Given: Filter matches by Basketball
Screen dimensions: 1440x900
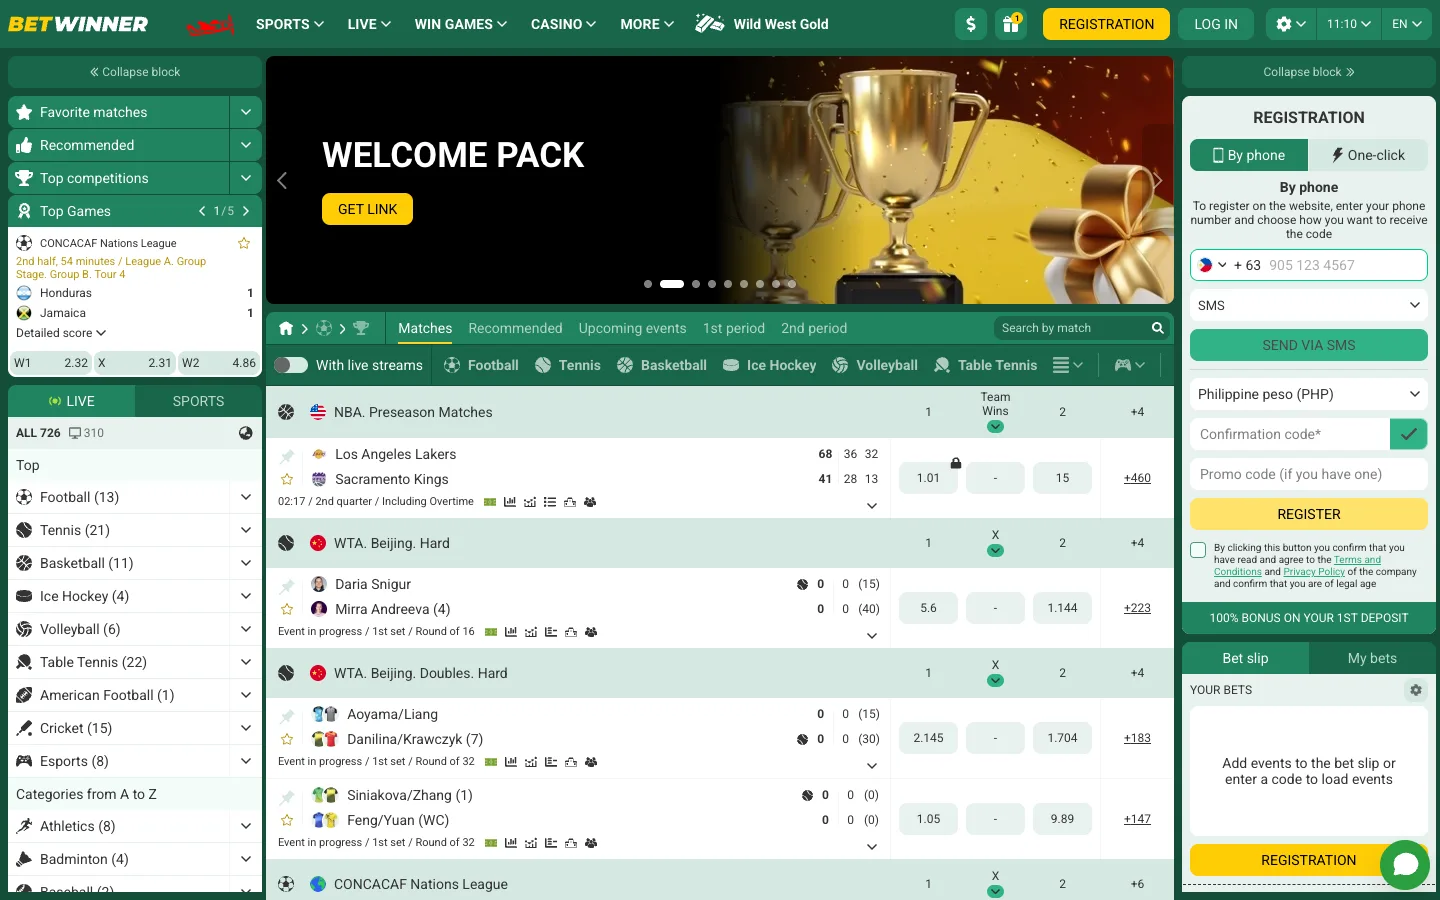Looking at the screenshot, I should click(x=662, y=365).
